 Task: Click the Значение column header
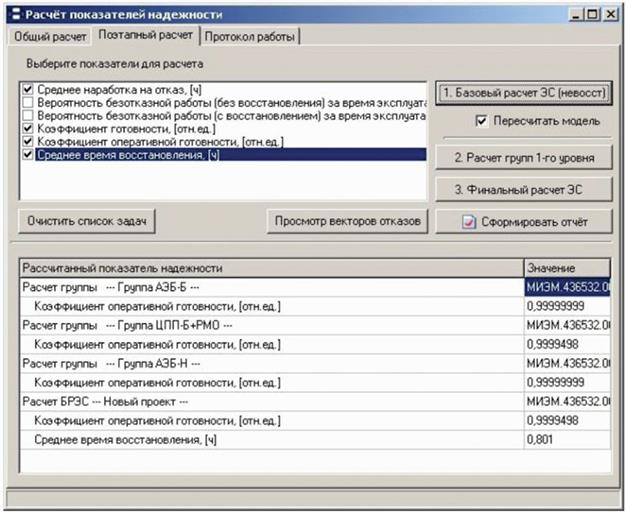[x=567, y=268]
